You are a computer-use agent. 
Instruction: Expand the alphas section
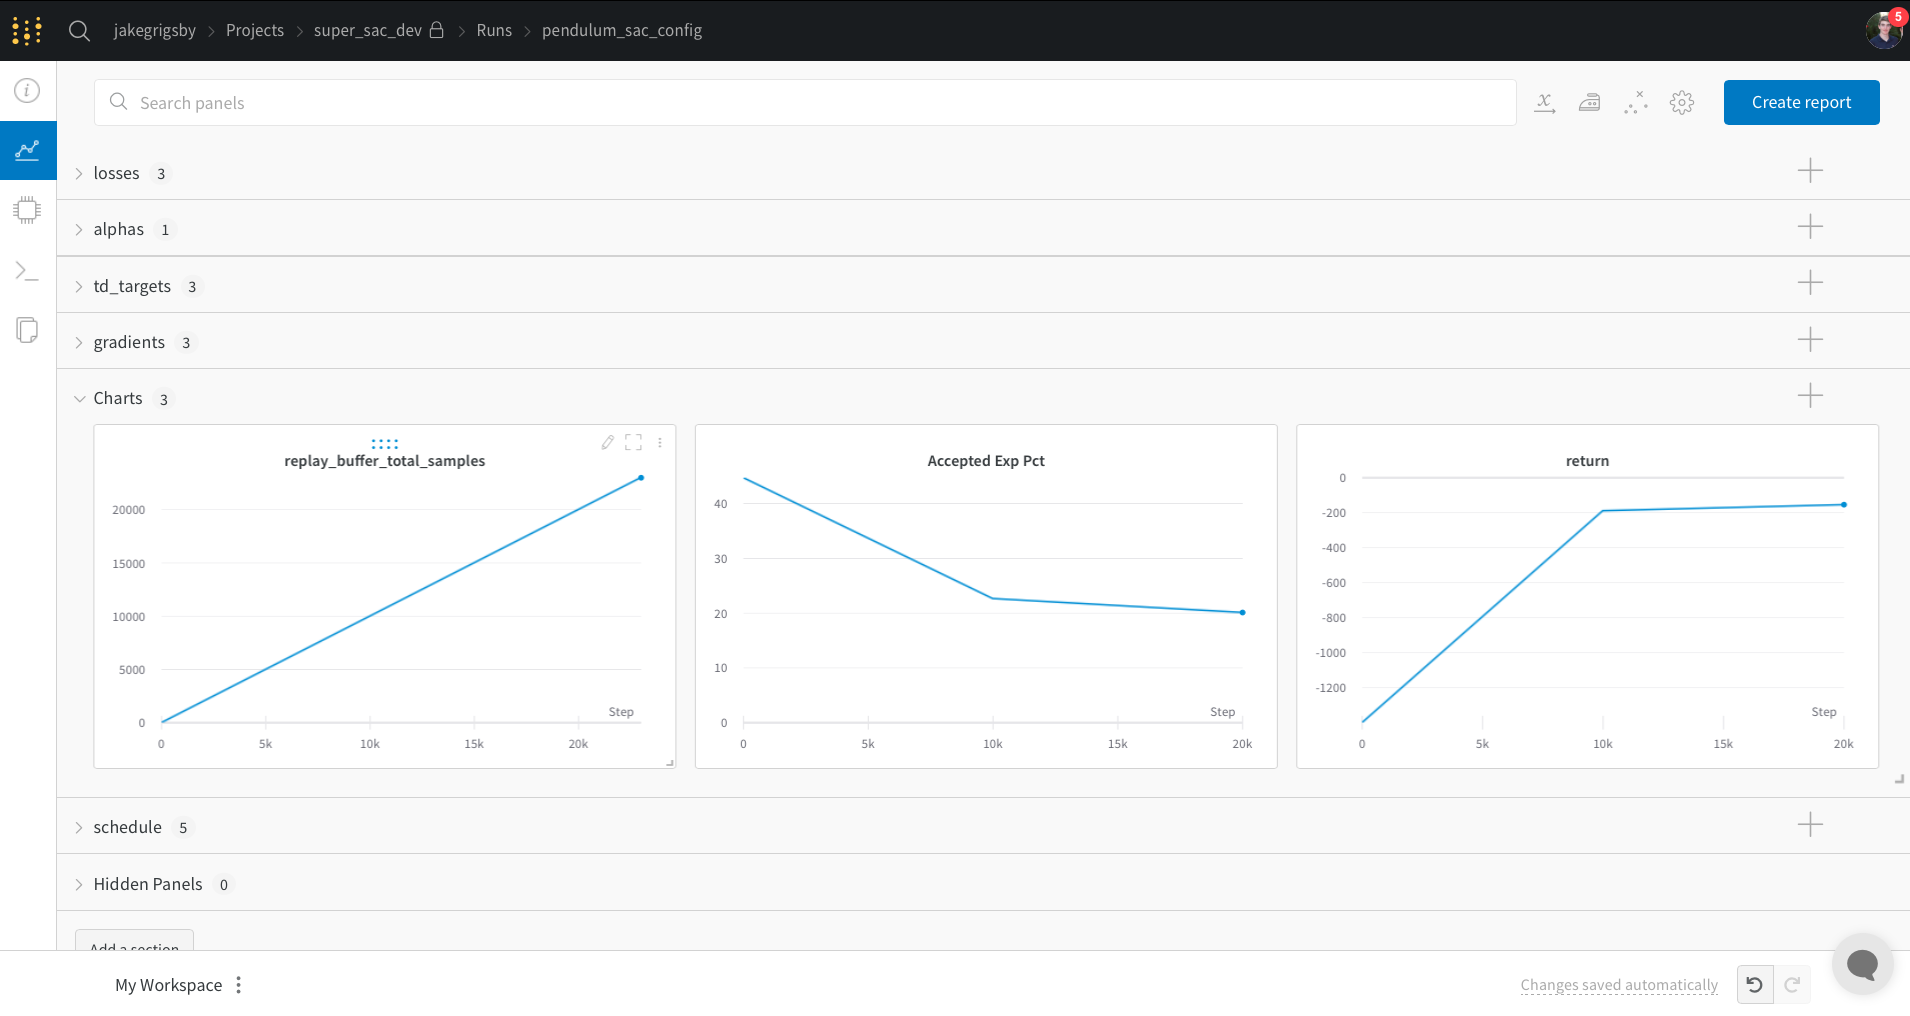point(79,230)
